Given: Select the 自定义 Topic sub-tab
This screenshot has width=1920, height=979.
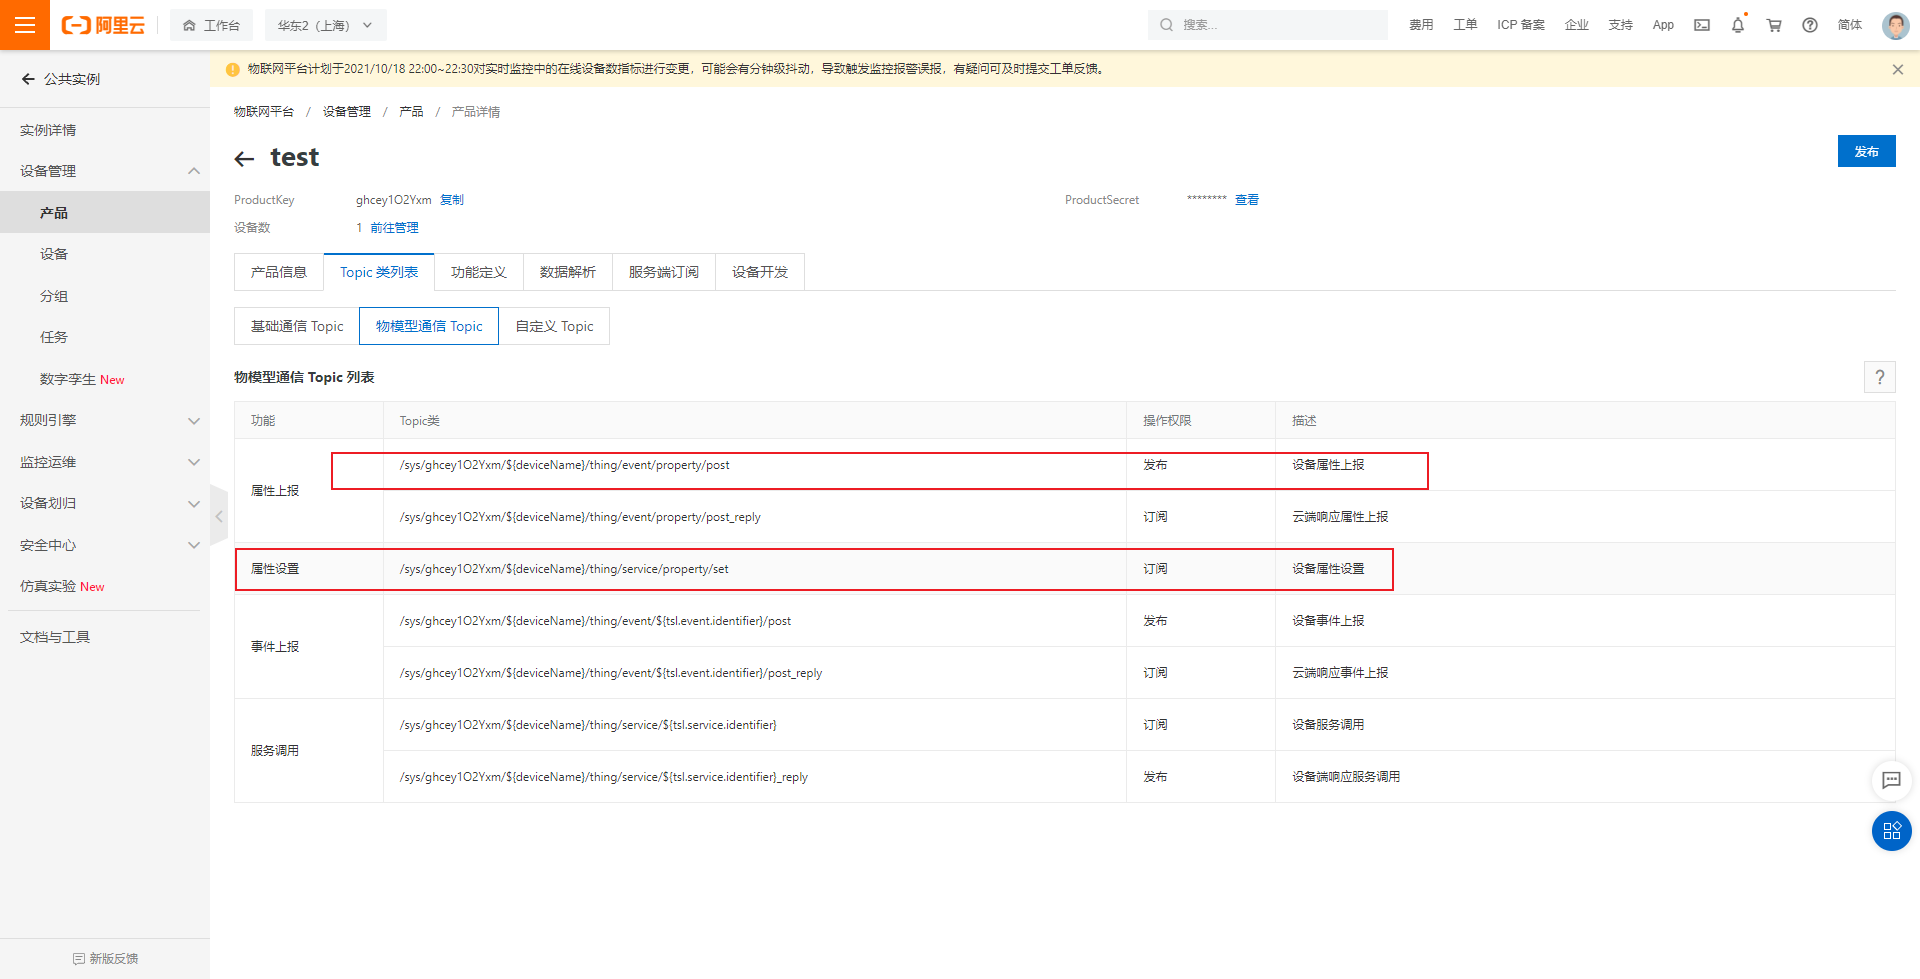Looking at the screenshot, I should pos(554,326).
